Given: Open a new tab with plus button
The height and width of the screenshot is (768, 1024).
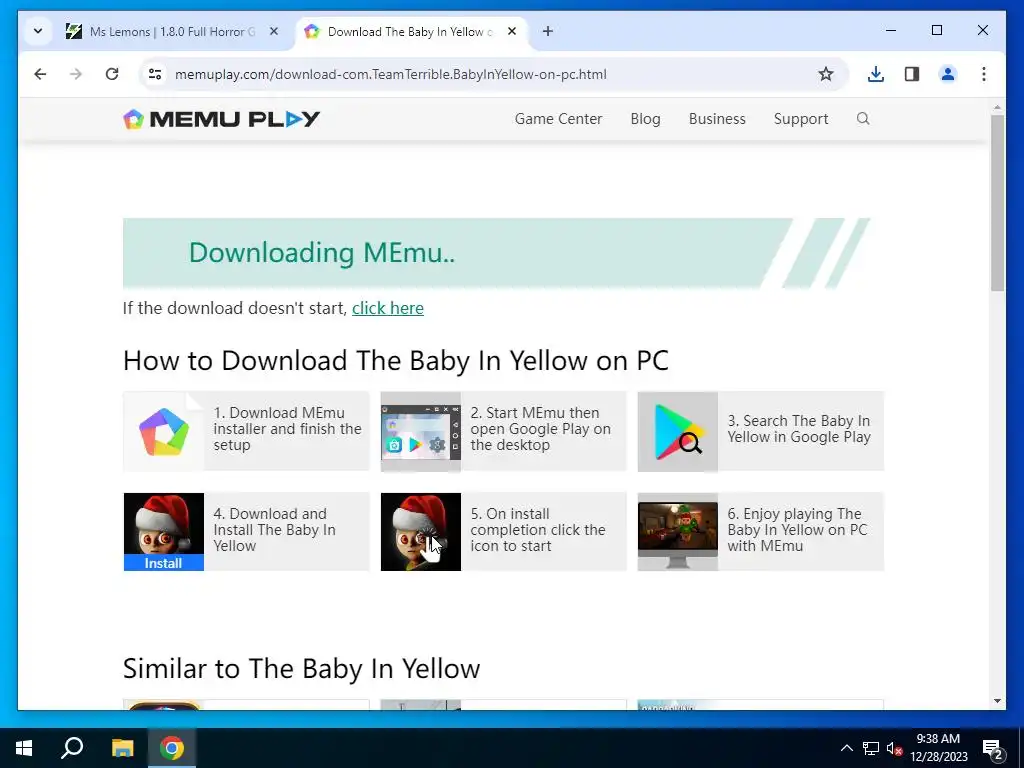Looking at the screenshot, I should (548, 31).
